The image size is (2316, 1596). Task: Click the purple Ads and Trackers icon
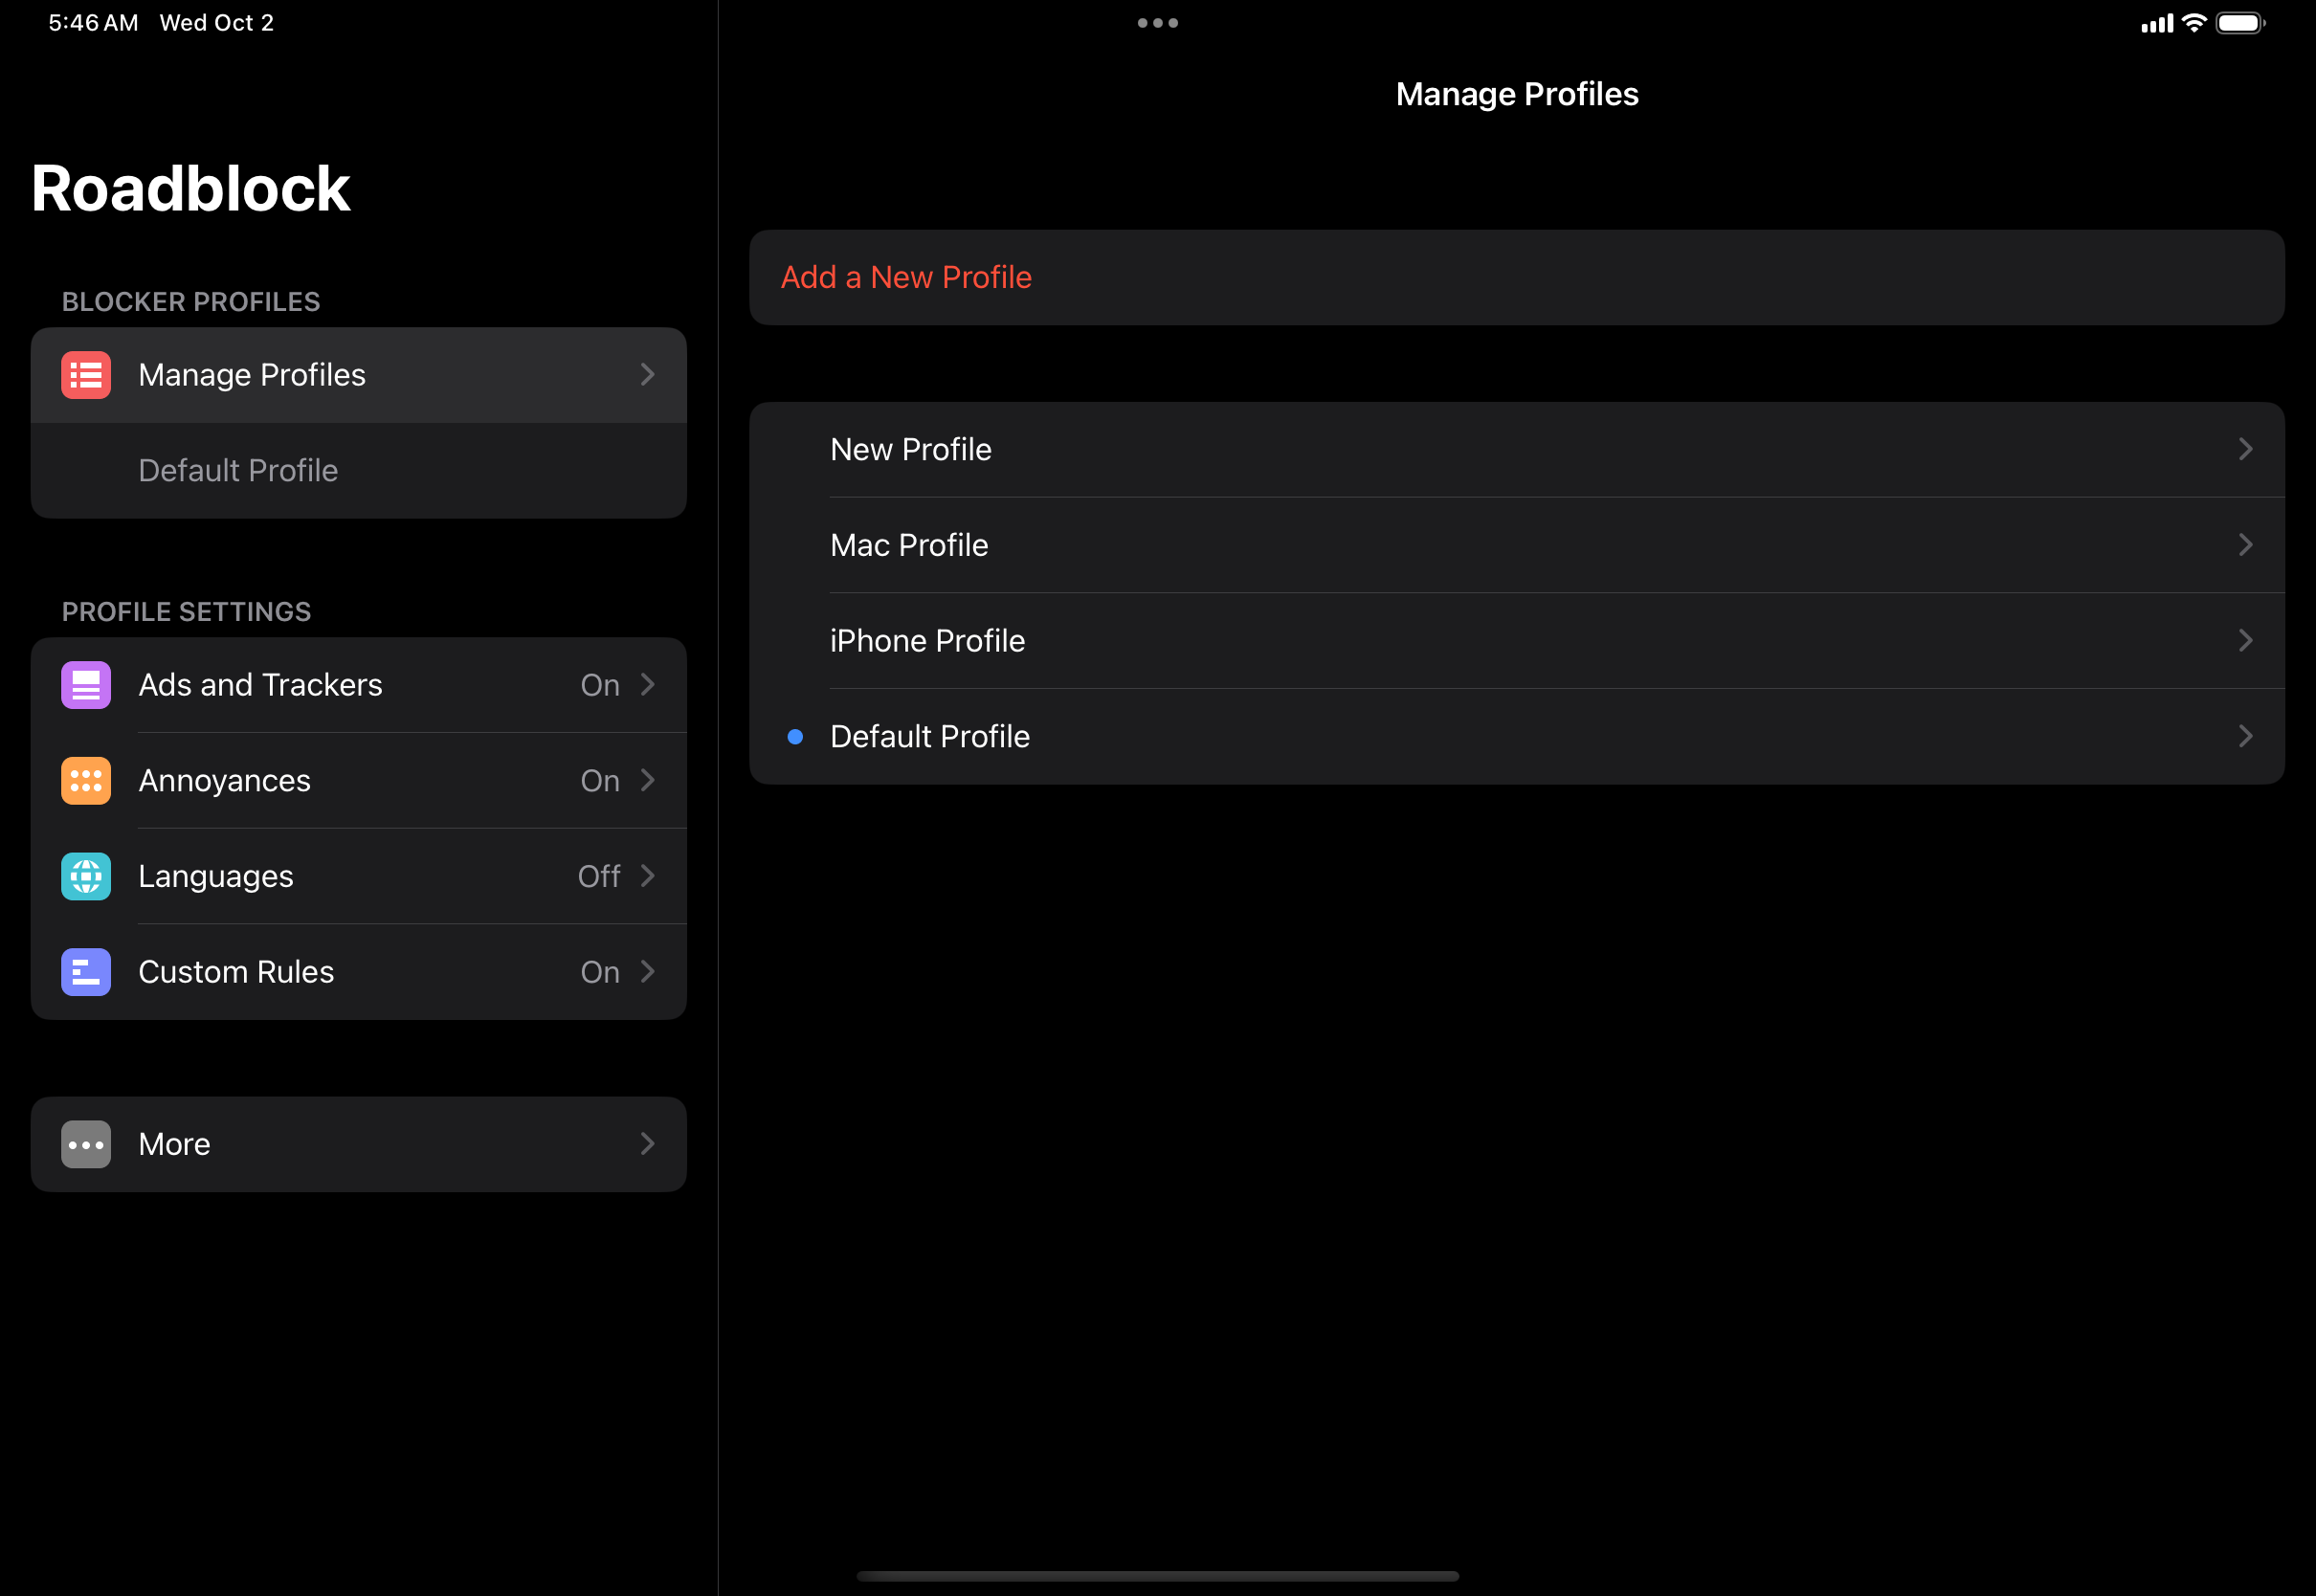tap(86, 685)
